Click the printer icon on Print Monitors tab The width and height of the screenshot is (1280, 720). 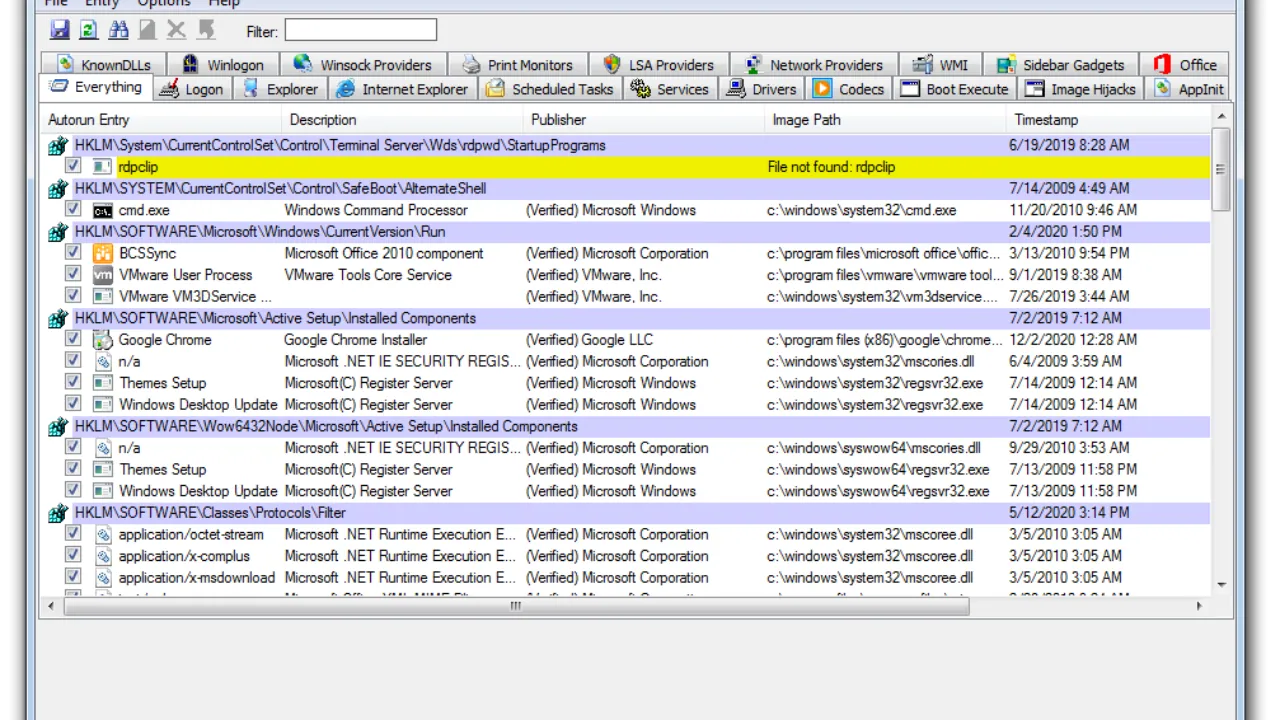click(471, 65)
